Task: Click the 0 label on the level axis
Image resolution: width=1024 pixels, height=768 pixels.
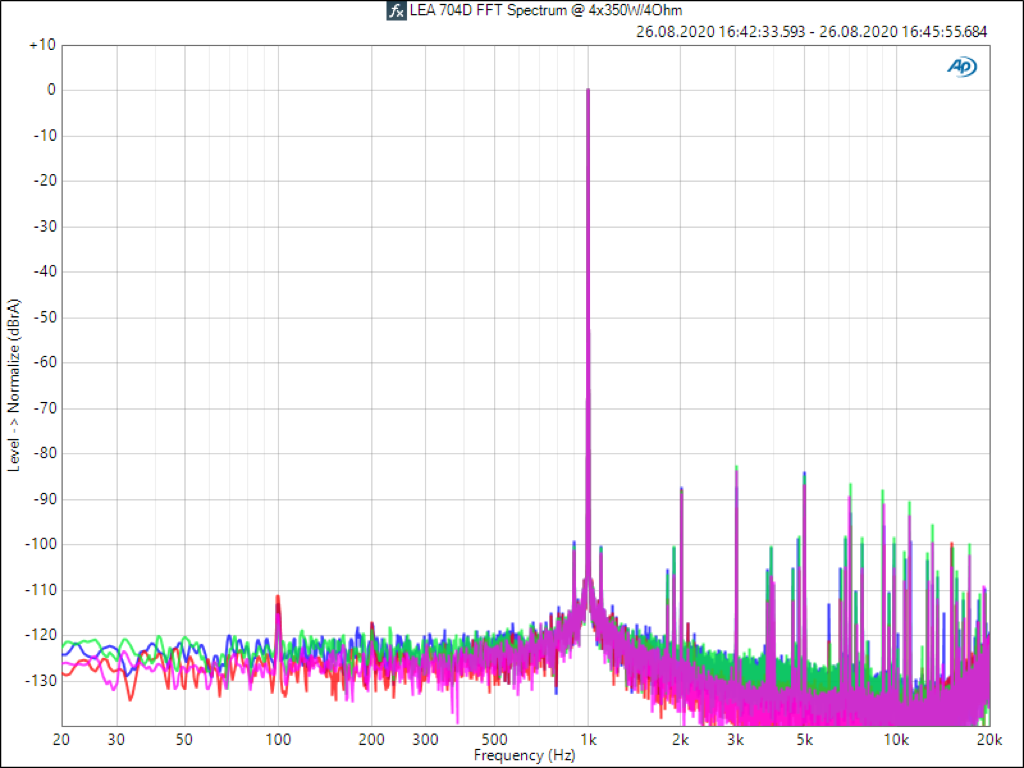Action: click(x=50, y=90)
